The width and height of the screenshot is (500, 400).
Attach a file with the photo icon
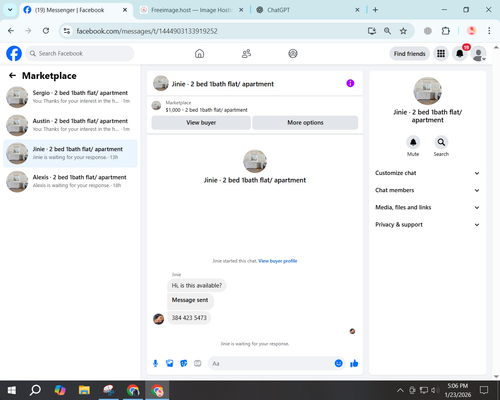(x=169, y=363)
